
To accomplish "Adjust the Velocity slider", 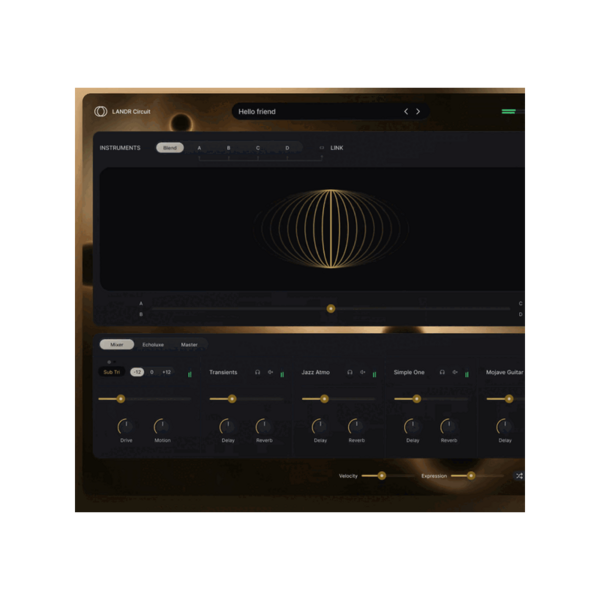I will click(388, 476).
